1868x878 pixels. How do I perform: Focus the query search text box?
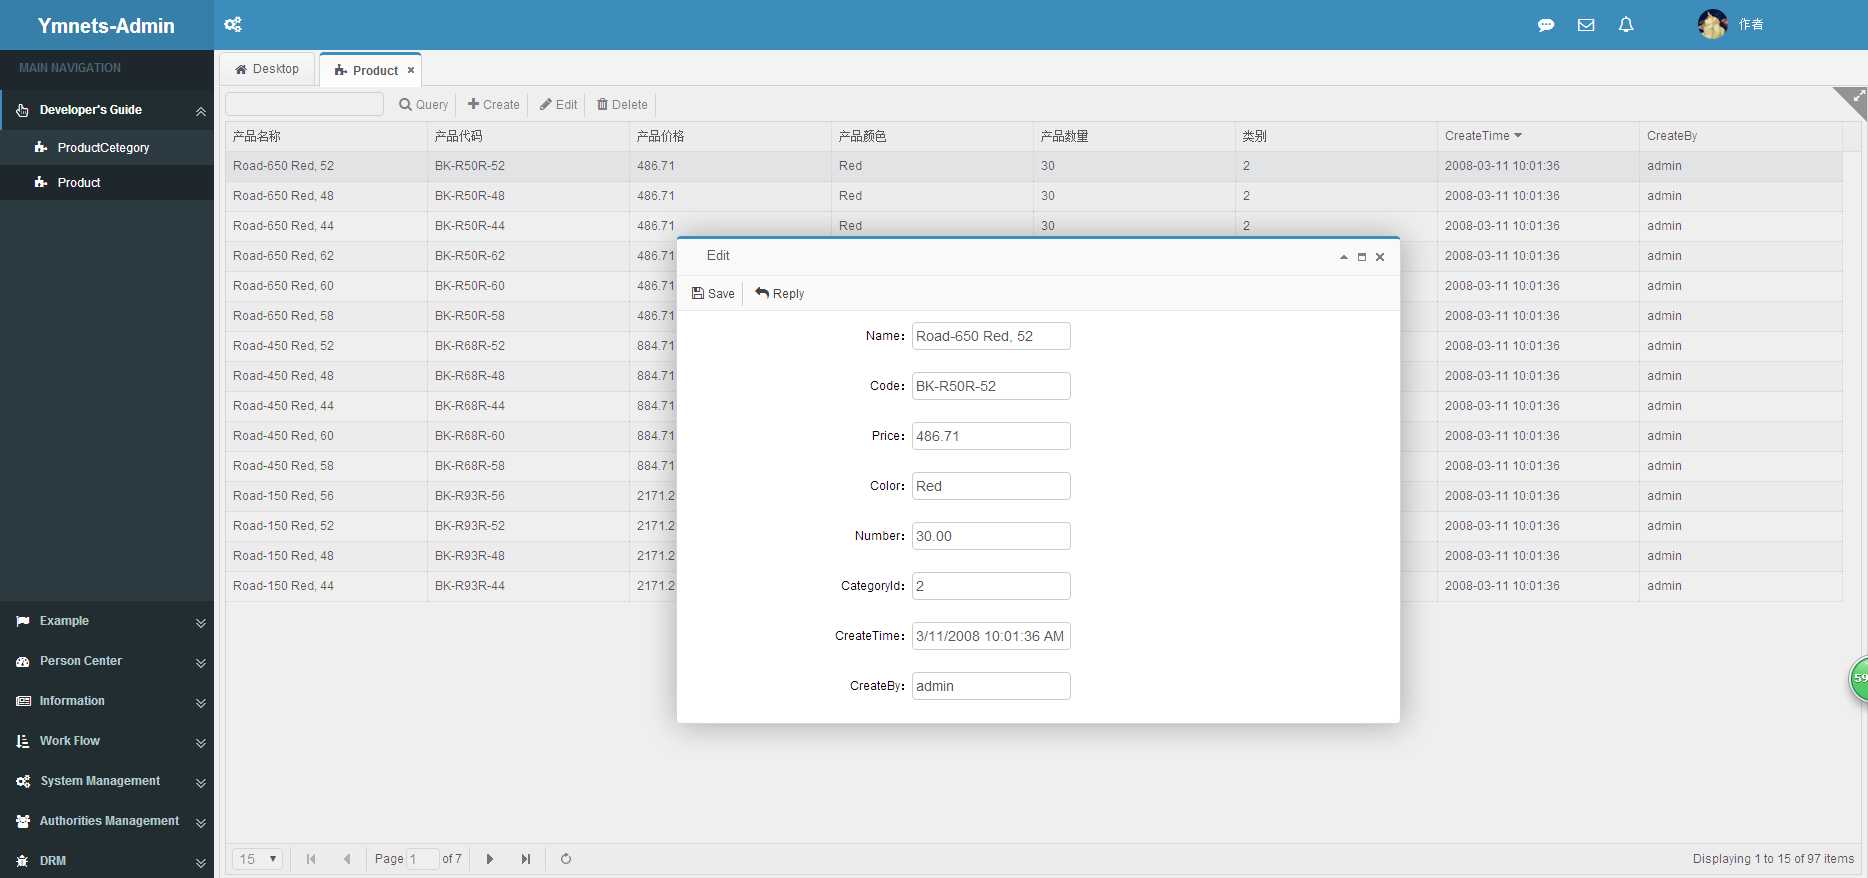[305, 104]
